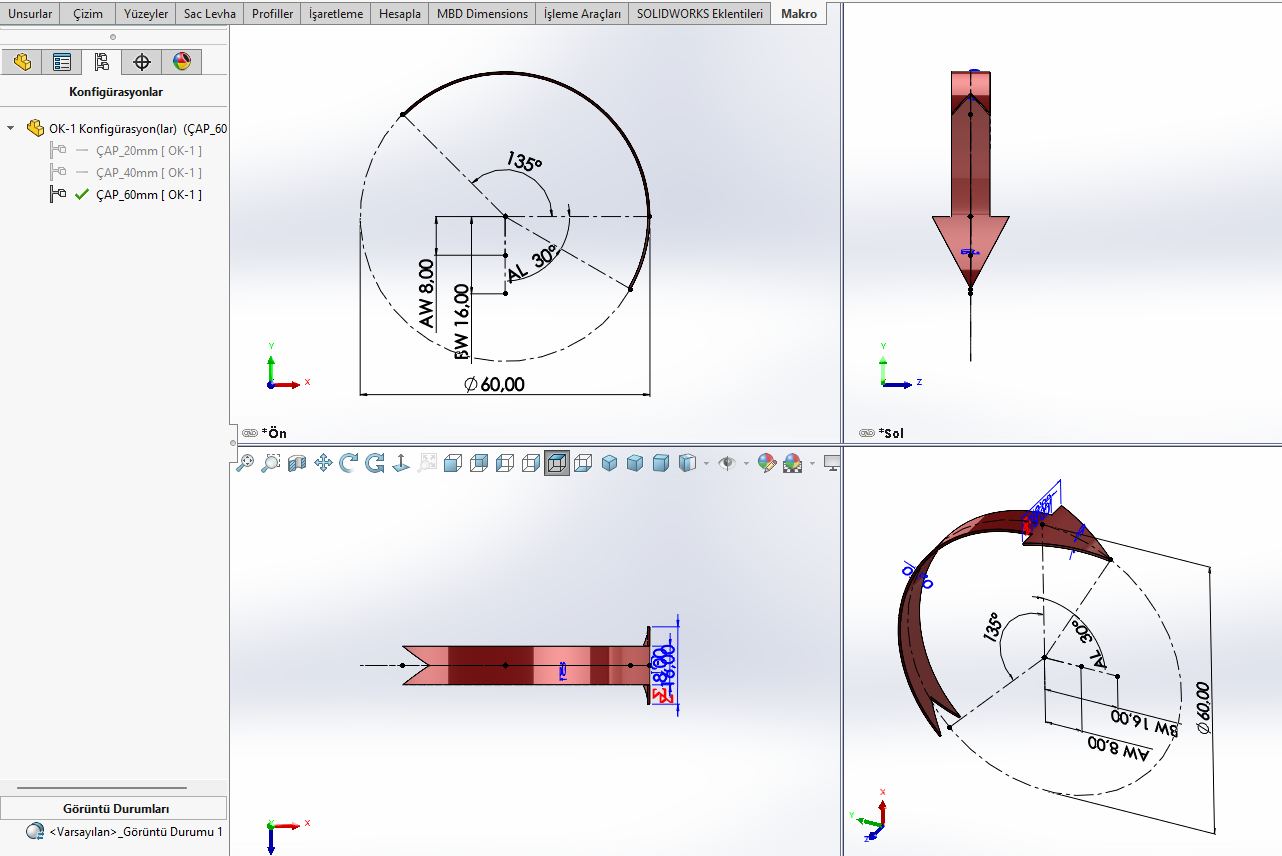Open the View Orientation dropdown arrow
The height and width of the screenshot is (856, 1282).
coord(706,464)
